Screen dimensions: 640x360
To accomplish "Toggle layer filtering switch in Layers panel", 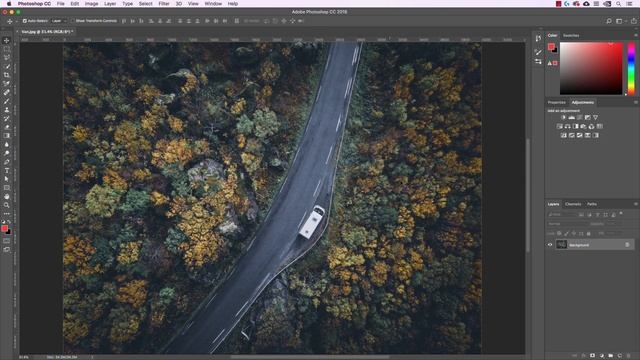I will click(x=621, y=213).
